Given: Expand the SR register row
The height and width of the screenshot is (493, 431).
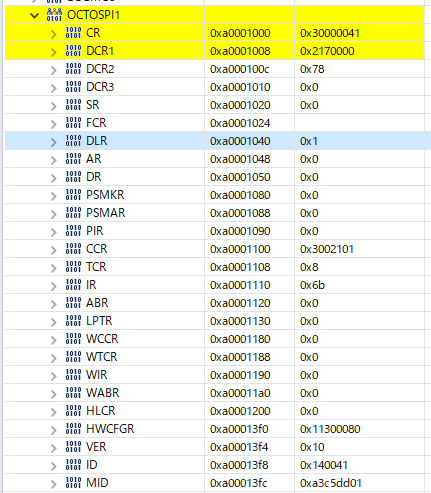Looking at the screenshot, I should point(53,106).
